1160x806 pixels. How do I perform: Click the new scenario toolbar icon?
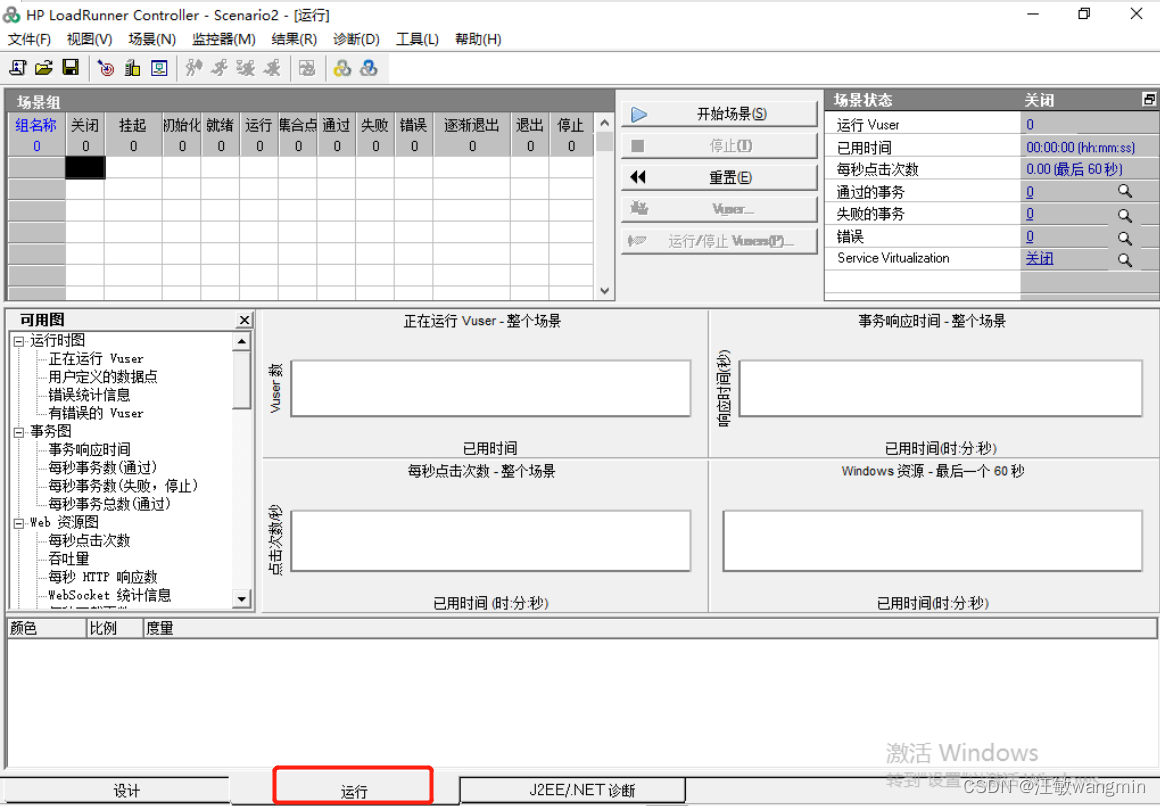[18, 67]
